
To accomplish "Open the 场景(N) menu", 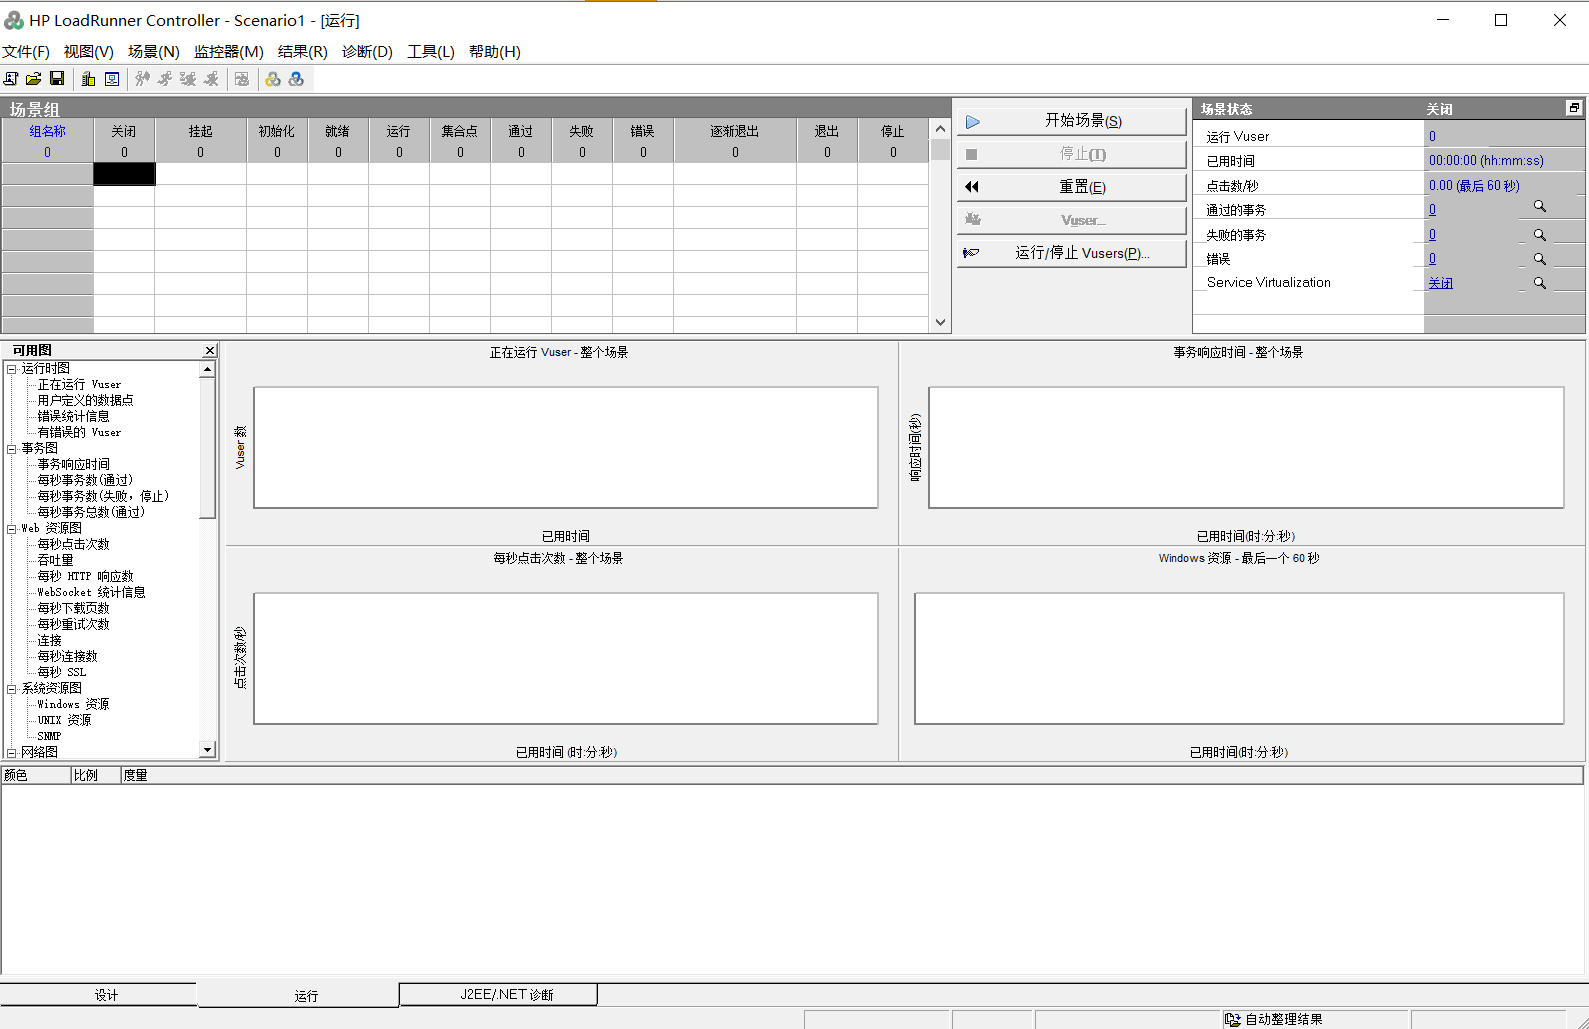I will [154, 52].
